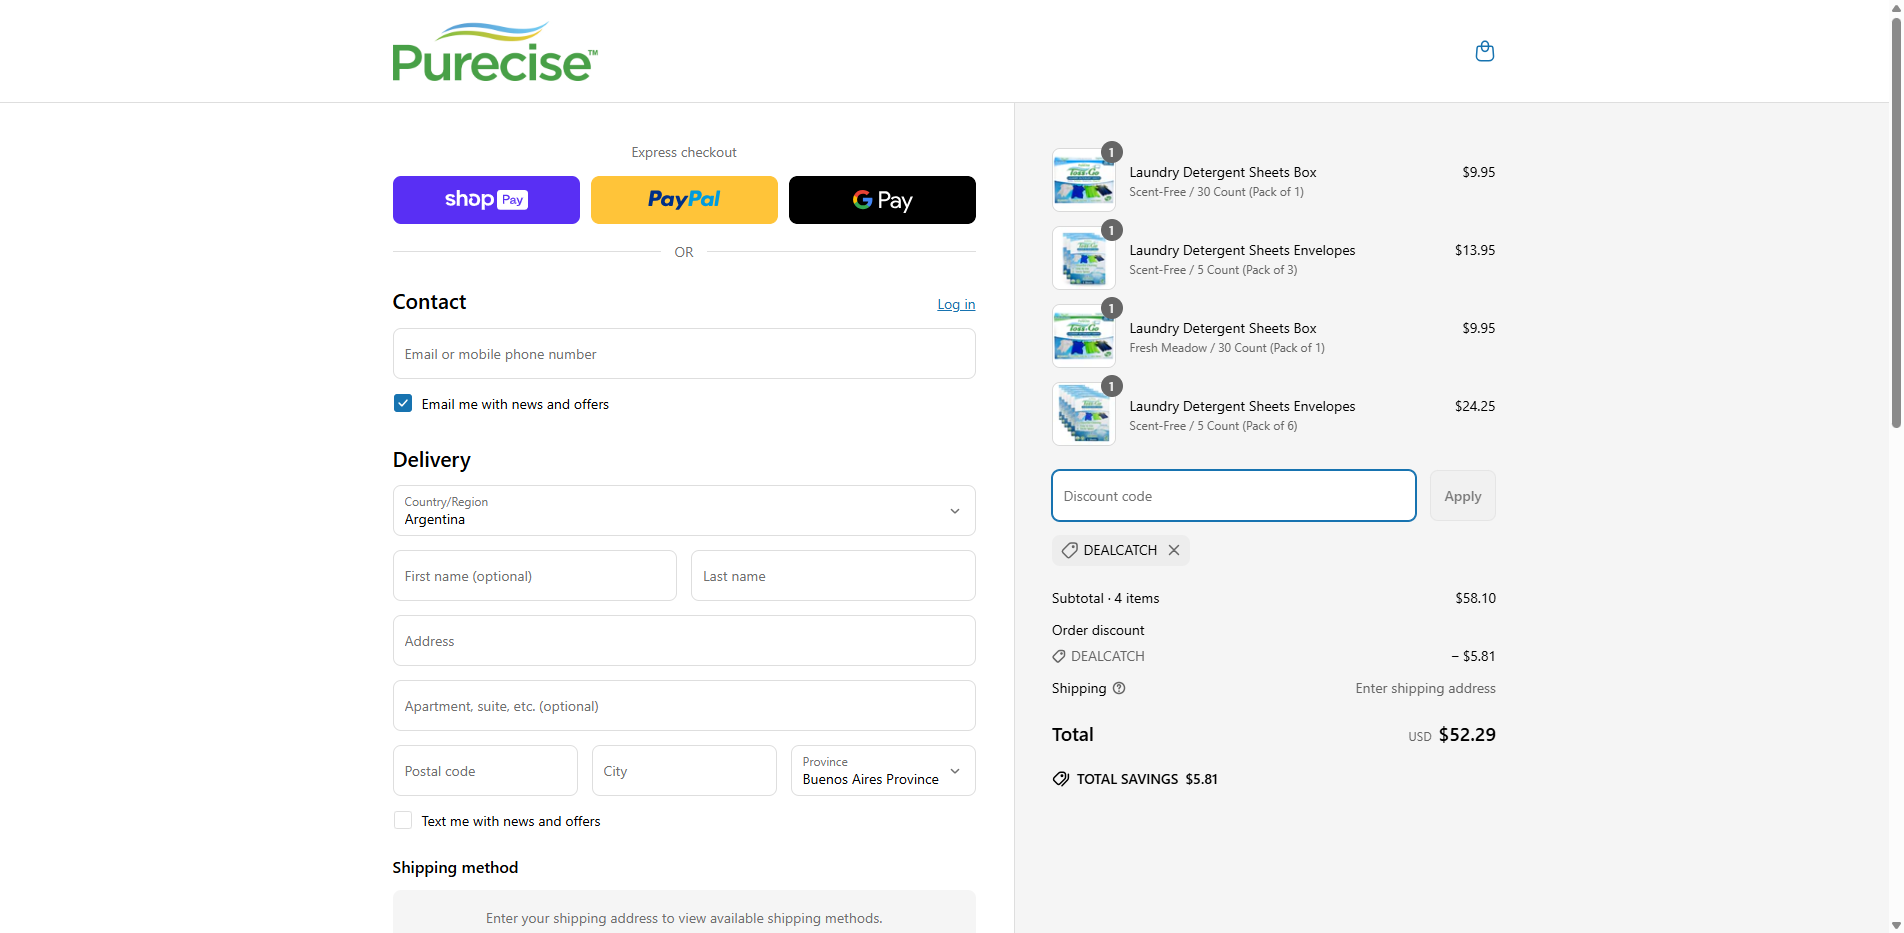This screenshot has width=1904, height=933.
Task: Click the $13.95 price of Pack of 3
Action: (x=1475, y=250)
